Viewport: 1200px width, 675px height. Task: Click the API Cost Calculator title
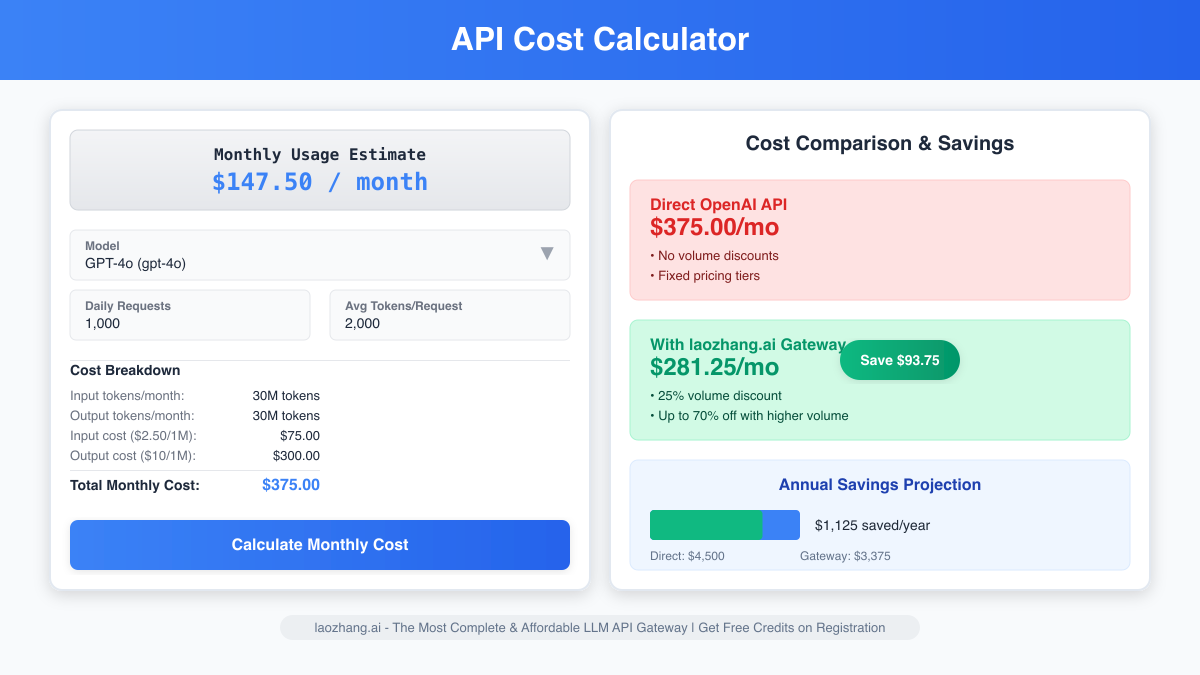600,39
